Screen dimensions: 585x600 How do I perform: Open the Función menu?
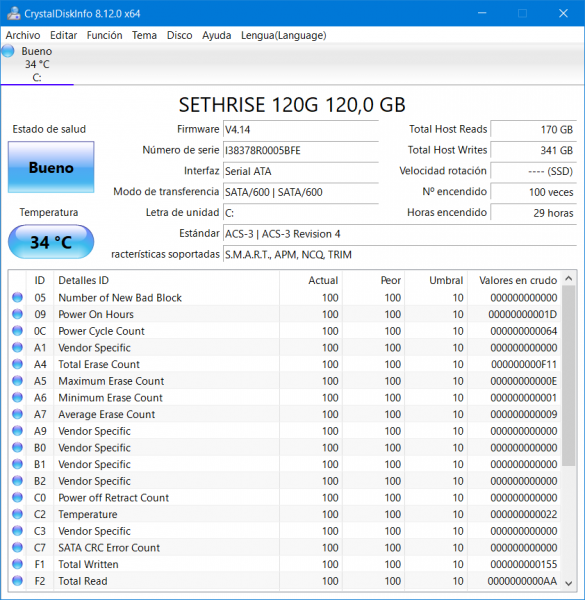[x=104, y=35]
